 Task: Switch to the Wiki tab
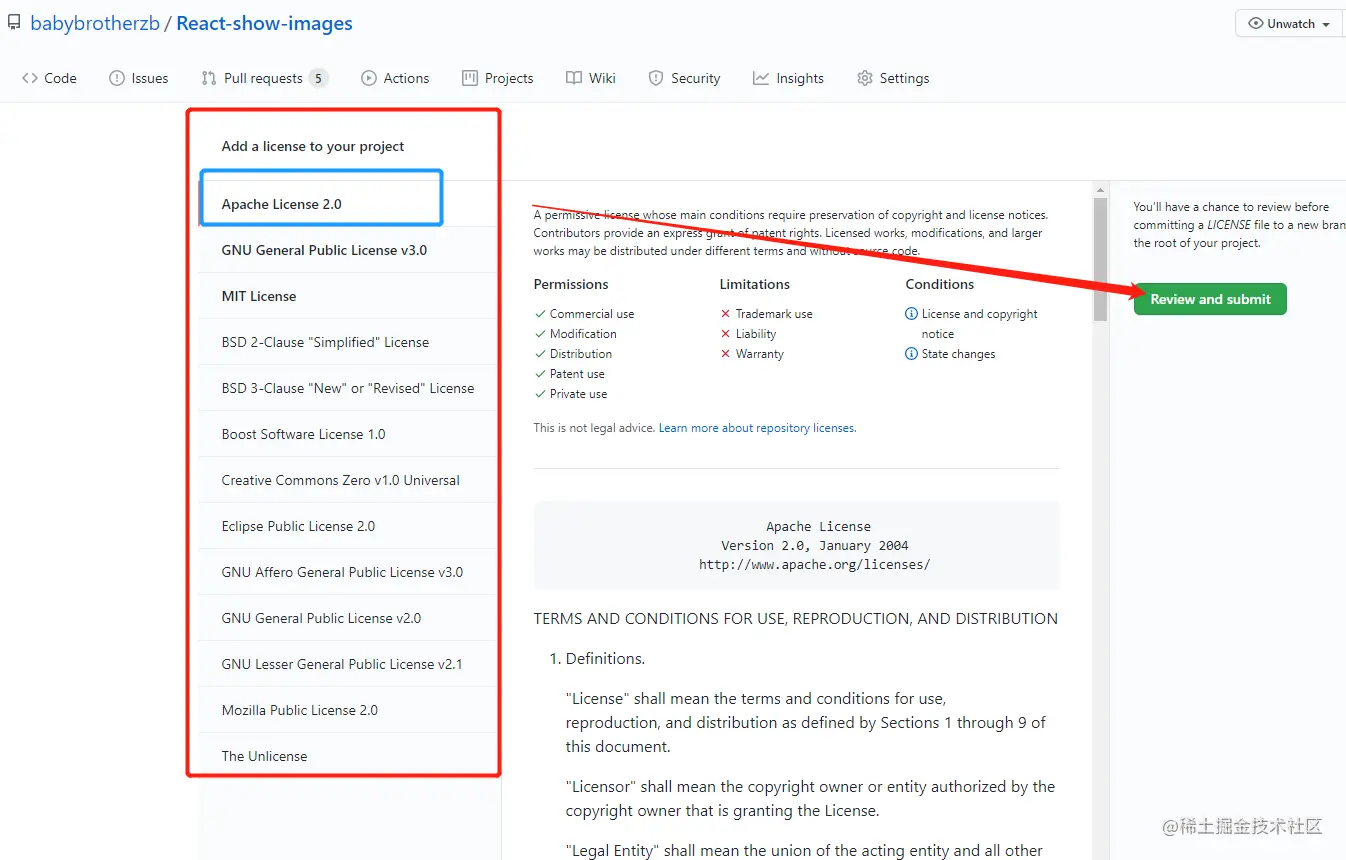(x=591, y=78)
